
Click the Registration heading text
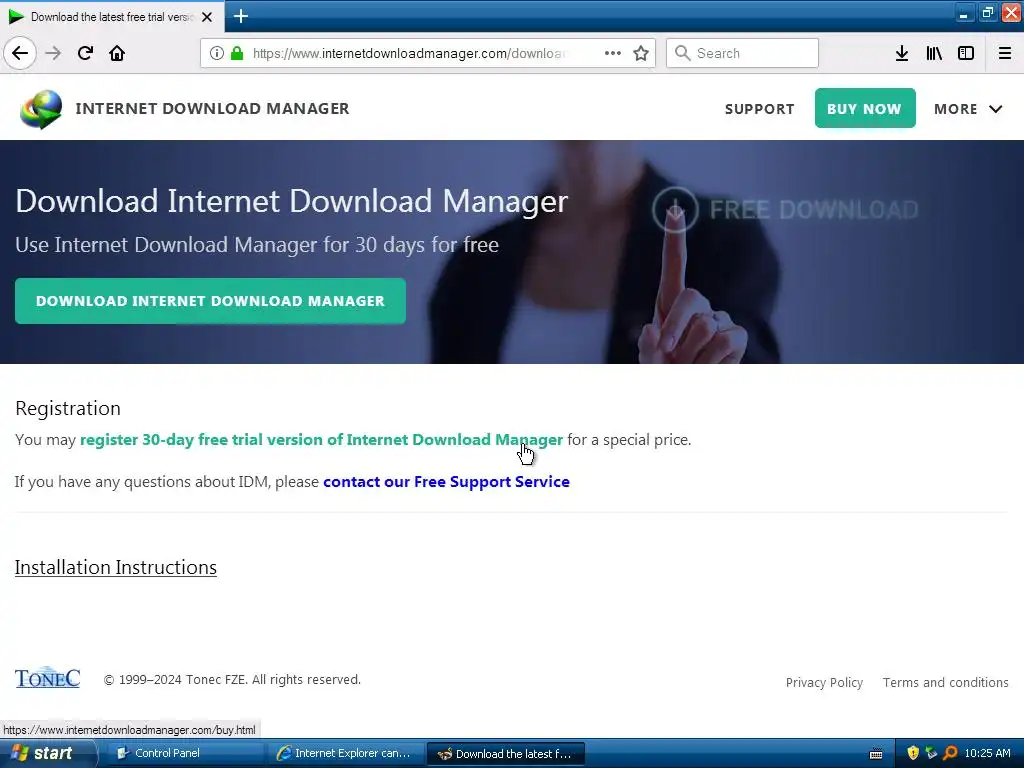click(68, 408)
